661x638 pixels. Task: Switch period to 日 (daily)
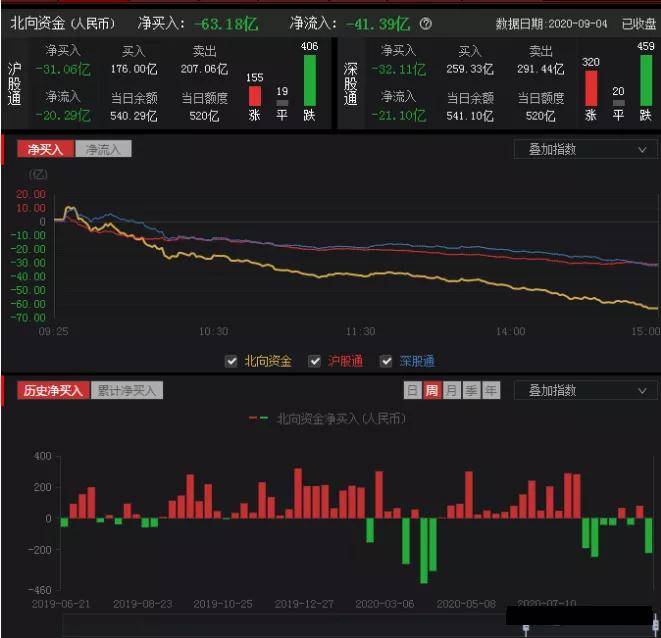pos(412,391)
